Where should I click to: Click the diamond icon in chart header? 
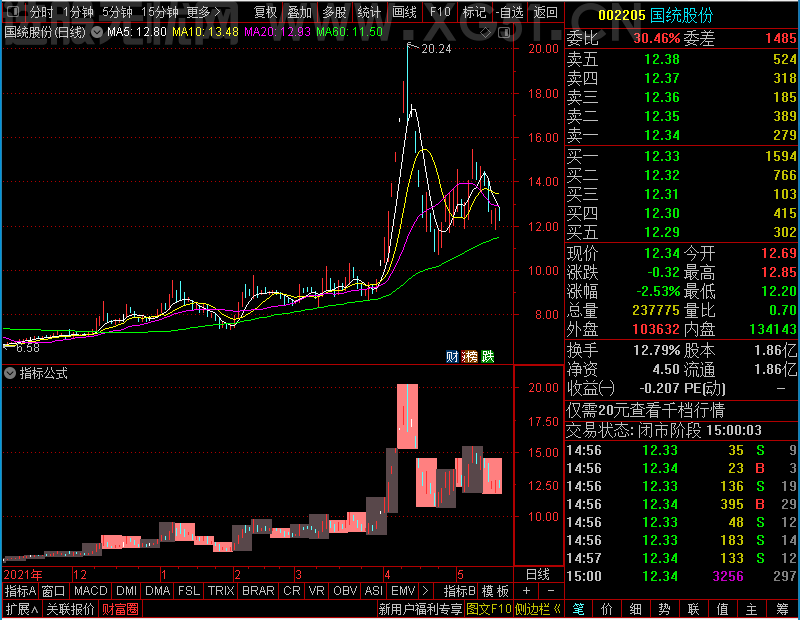(x=486, y=33)
